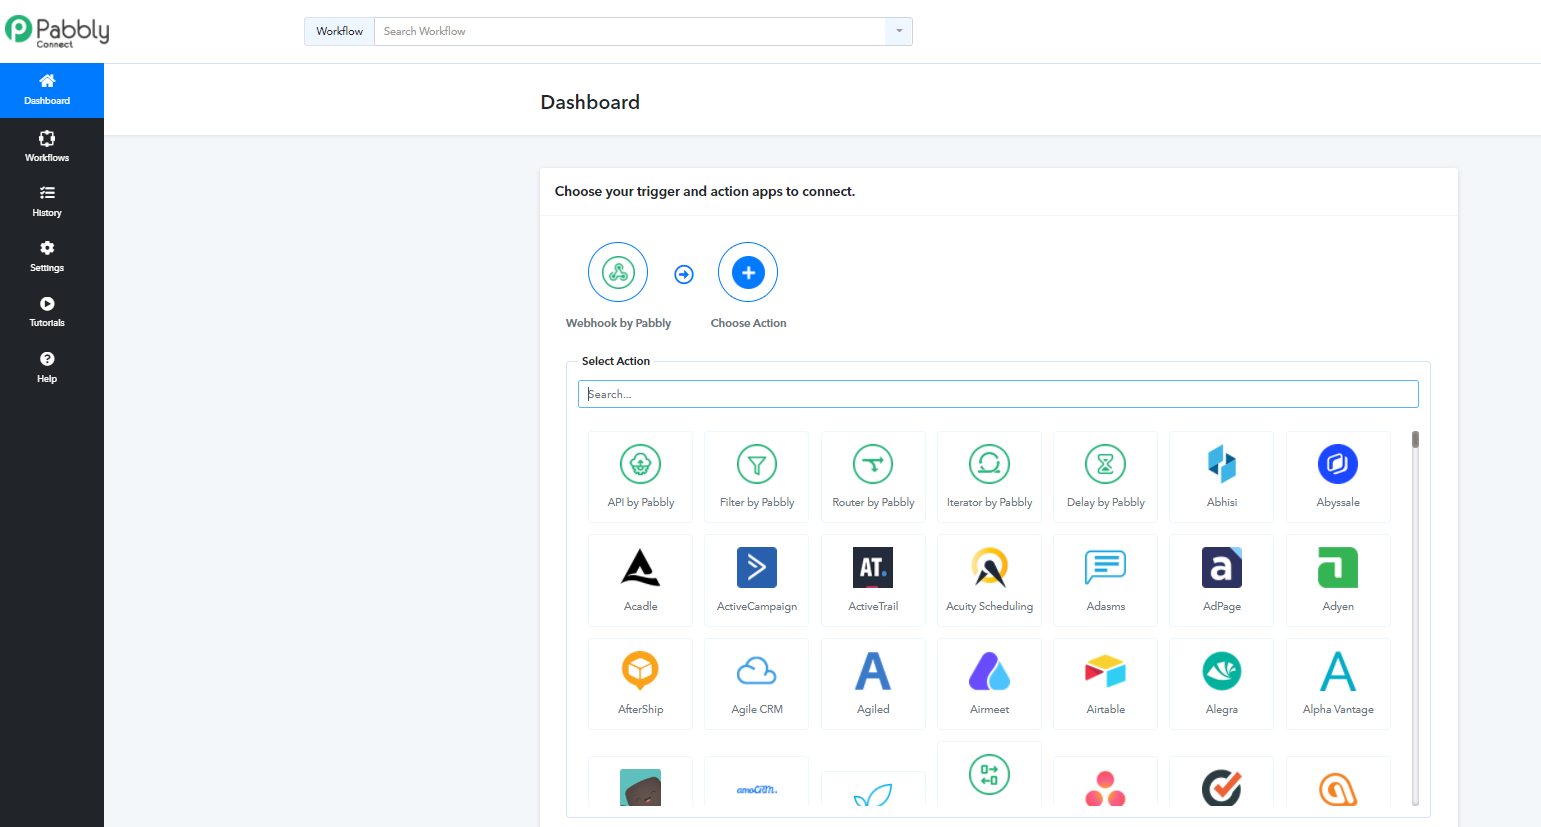Viewport: 1541px width, 827px height.
Task: Pick the Acadle app
Action: pyautogui.click(x=641, y=580)
